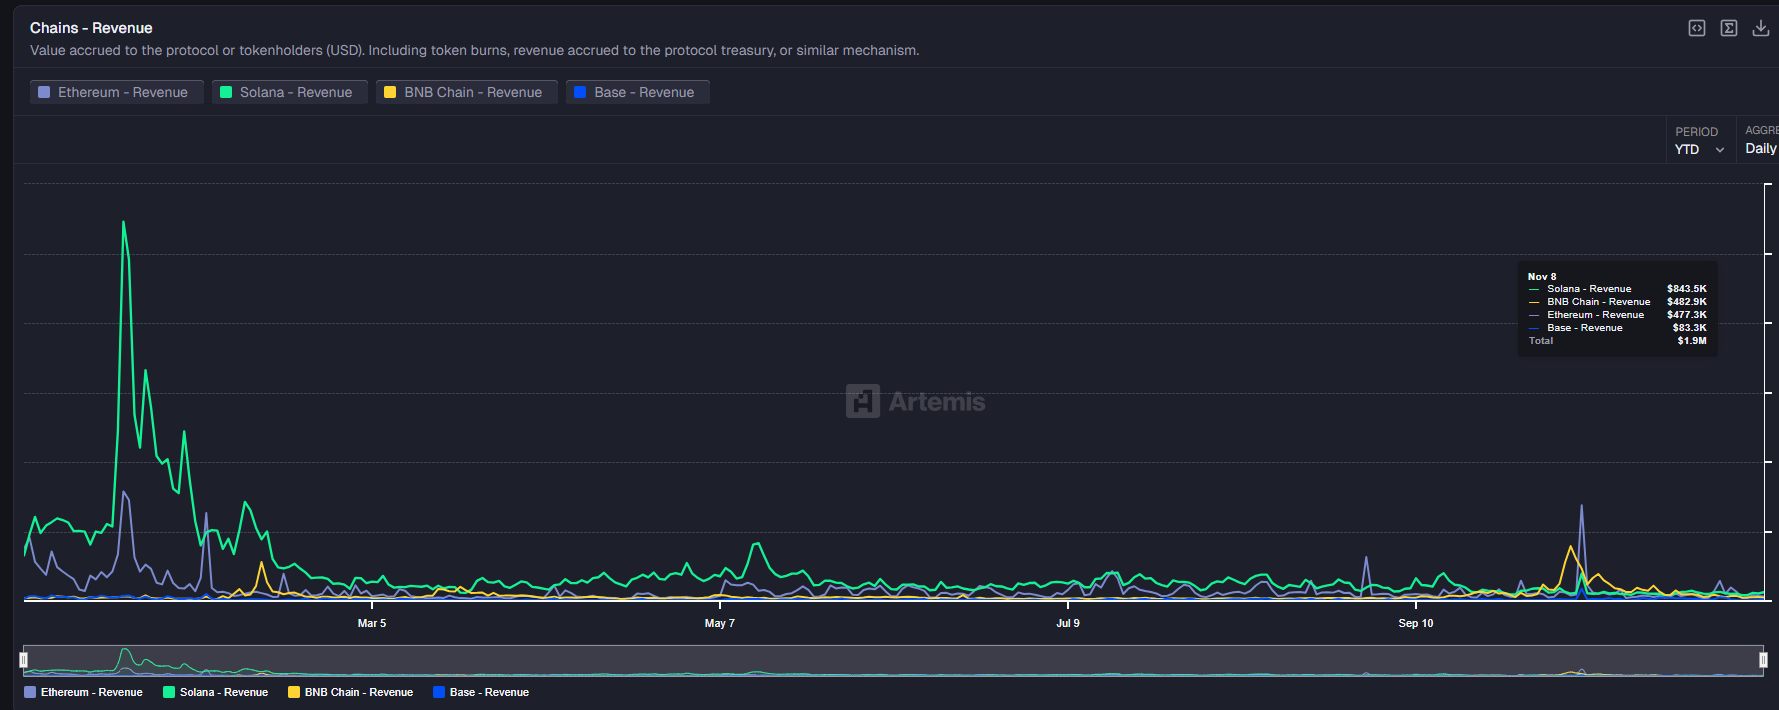The height and width of the screenshot is (710, 1779).
Task: Click left handle of range slider
Action: point(24,660)
